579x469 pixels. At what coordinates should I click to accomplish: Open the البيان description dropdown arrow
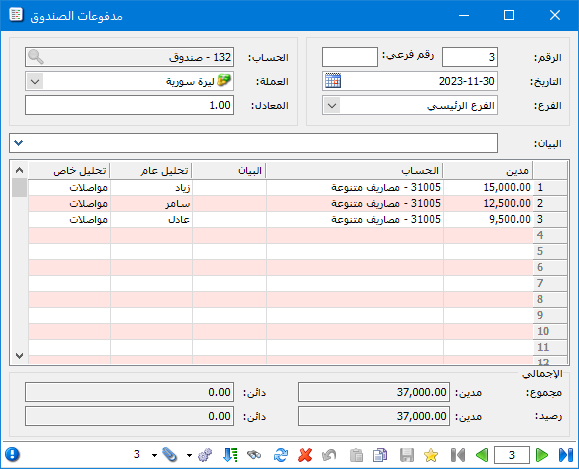tap(18, 143)
